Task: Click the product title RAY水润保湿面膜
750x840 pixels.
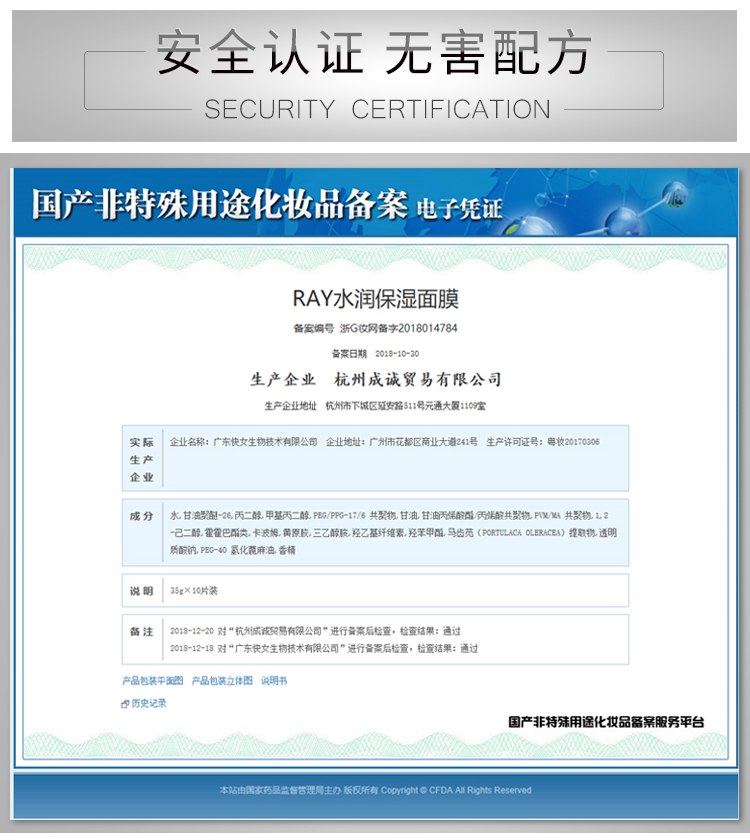Action: pyautogui.click(x=376, y=299)
